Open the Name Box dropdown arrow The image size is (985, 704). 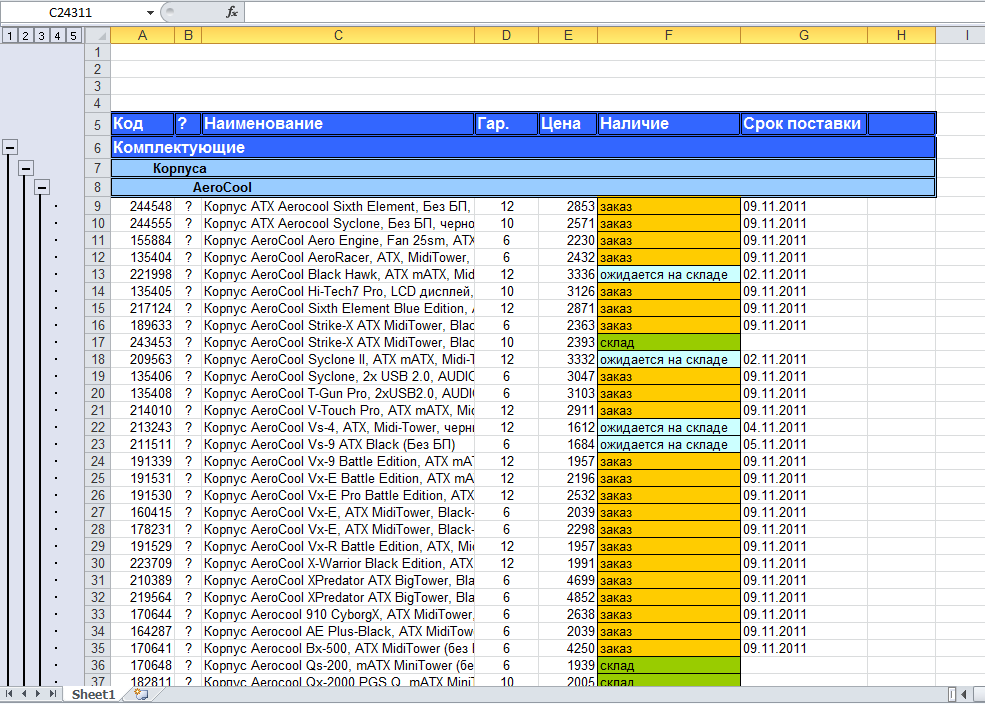(150, 13)
